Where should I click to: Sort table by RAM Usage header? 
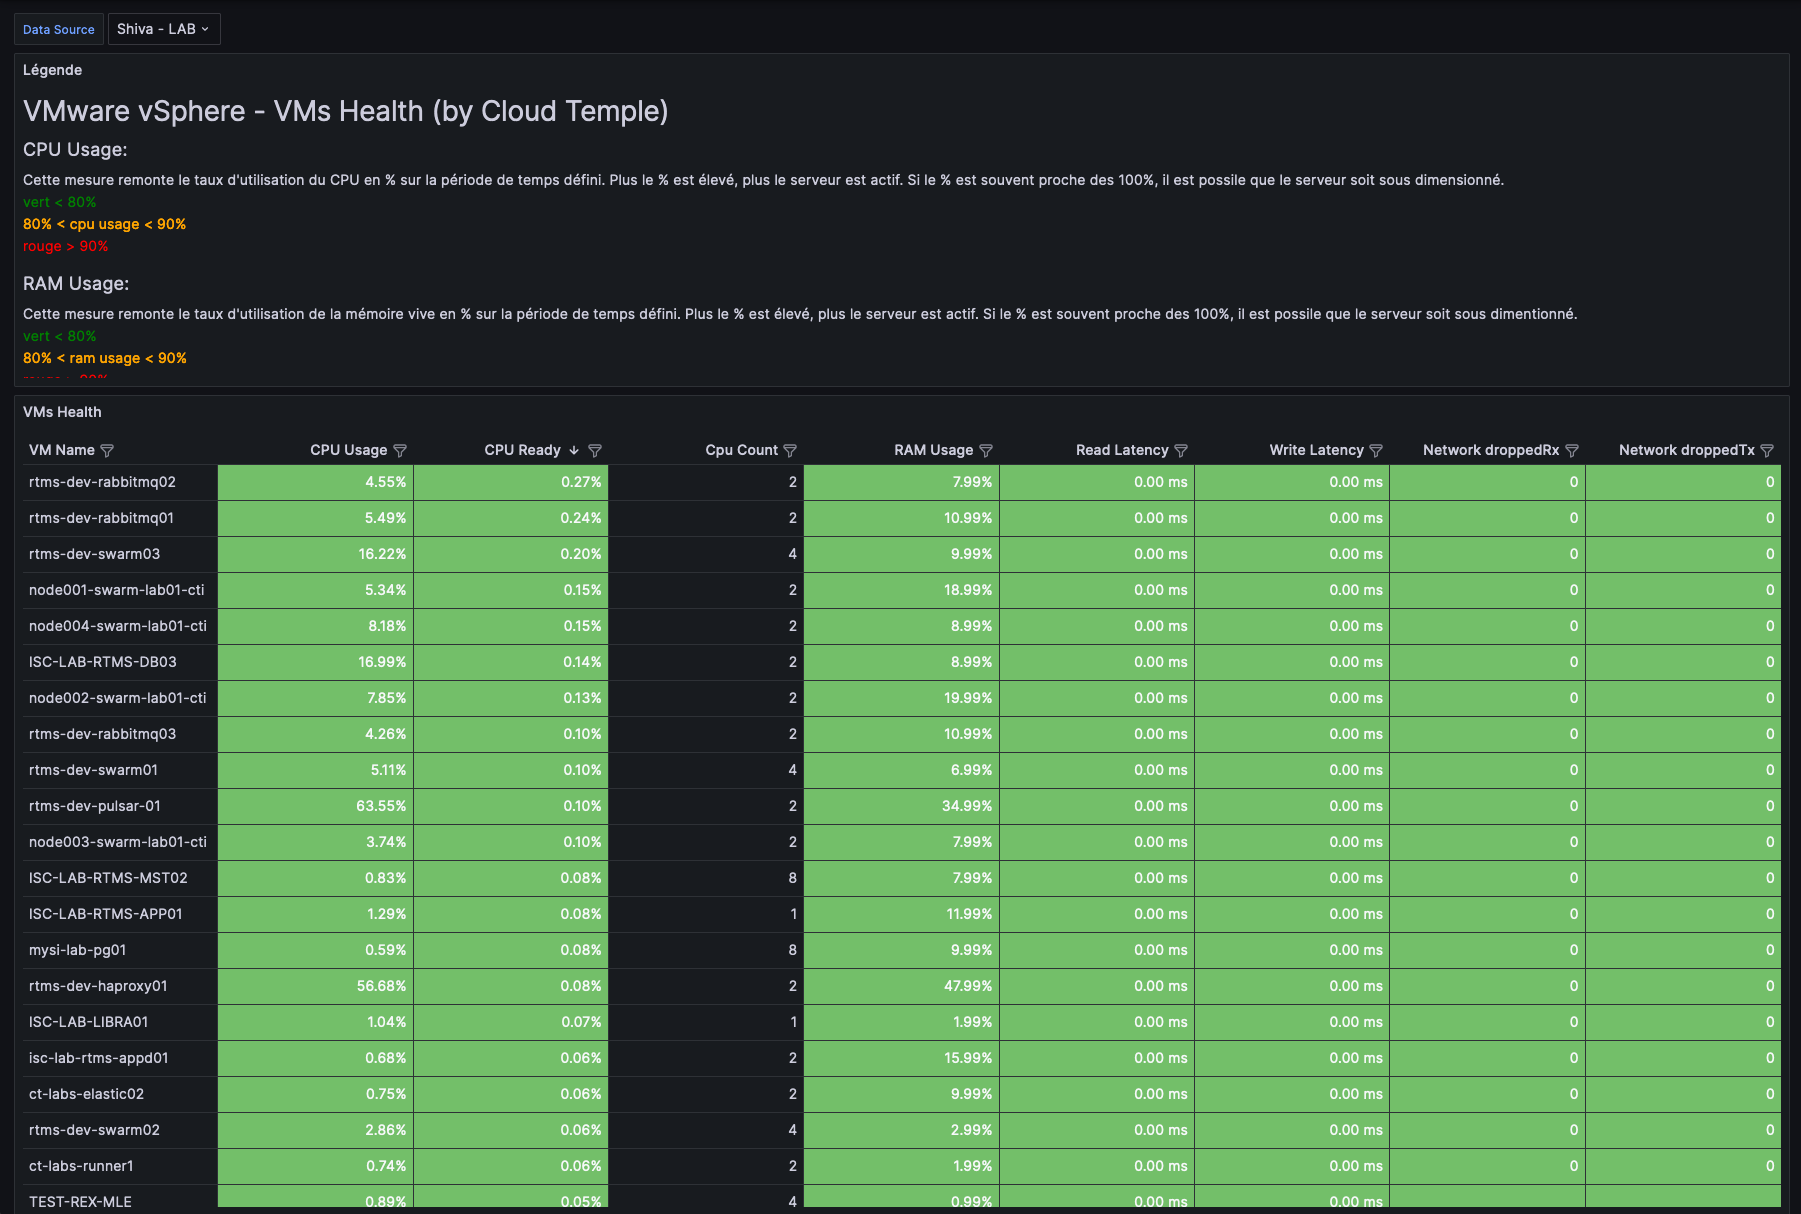(x=933, y=450)
